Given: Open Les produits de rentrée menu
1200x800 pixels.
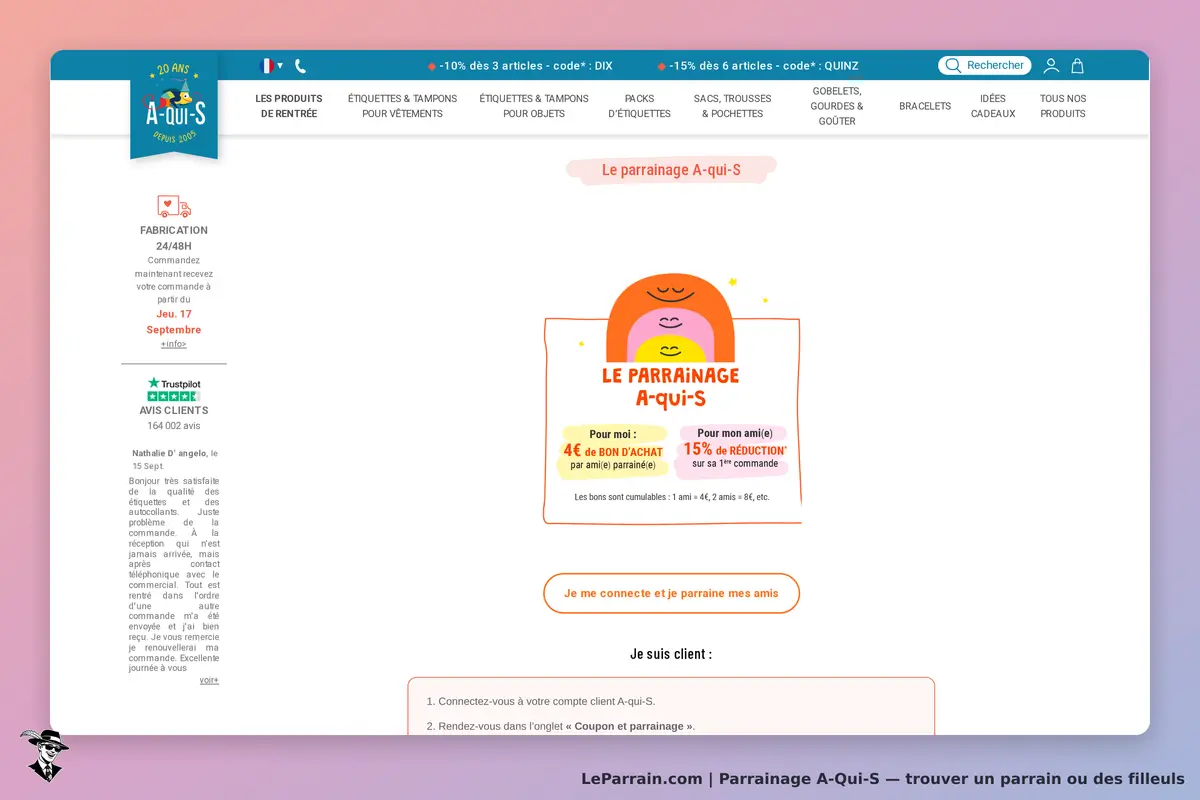Looking at the screenshot, I should (x=289, y=106).
